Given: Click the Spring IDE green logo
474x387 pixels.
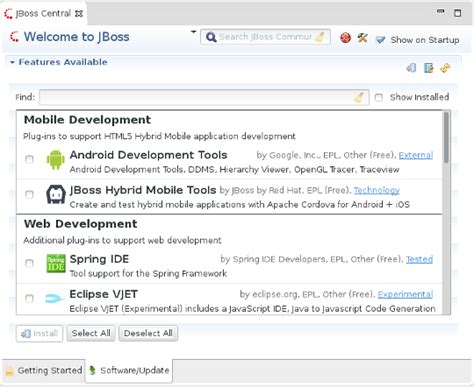Looking at the screenshot, I should coord(56,263).
